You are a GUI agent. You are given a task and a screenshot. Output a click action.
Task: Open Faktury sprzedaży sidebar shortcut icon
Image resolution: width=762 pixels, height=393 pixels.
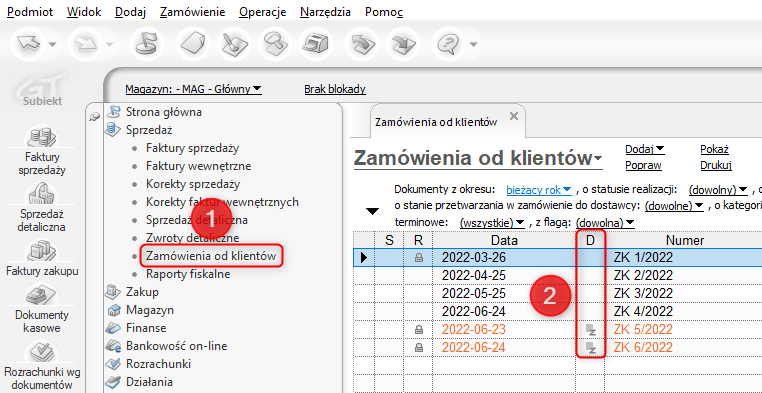pyautogui.click(x=42, y=137)
